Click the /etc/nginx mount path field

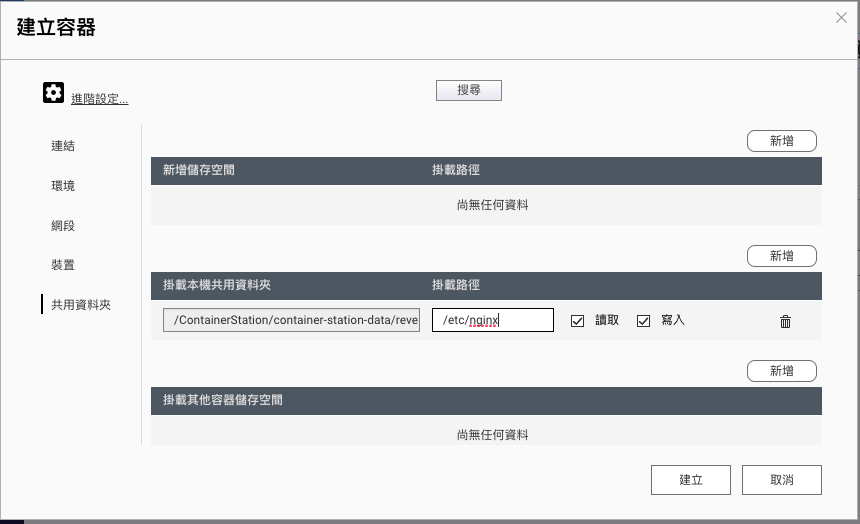pos(493,320)
